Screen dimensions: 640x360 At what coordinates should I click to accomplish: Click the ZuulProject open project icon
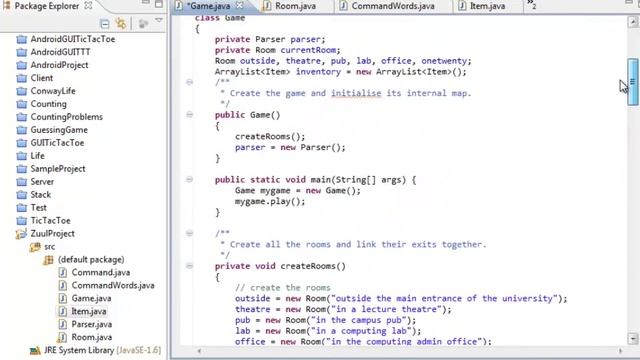coord(21,234)
